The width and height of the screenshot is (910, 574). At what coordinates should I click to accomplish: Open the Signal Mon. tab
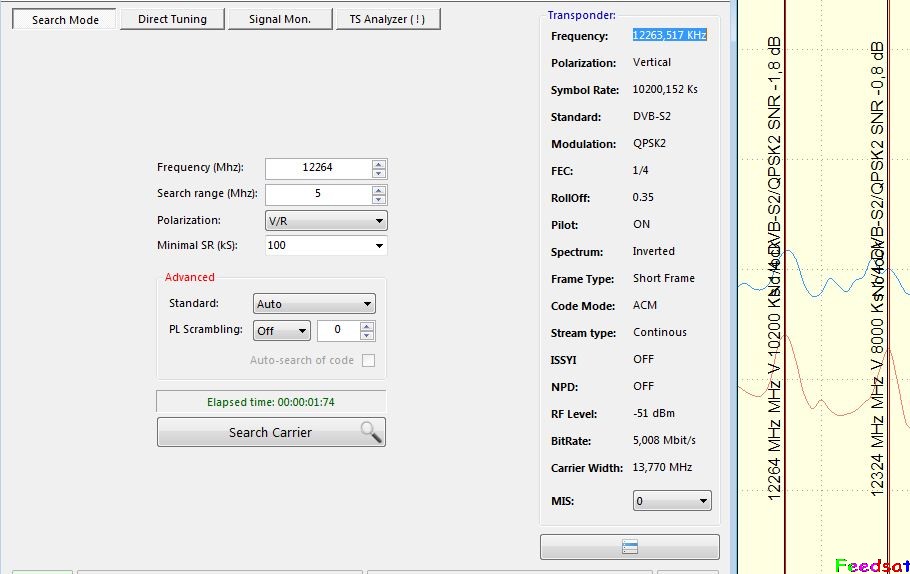pos(280,19)
